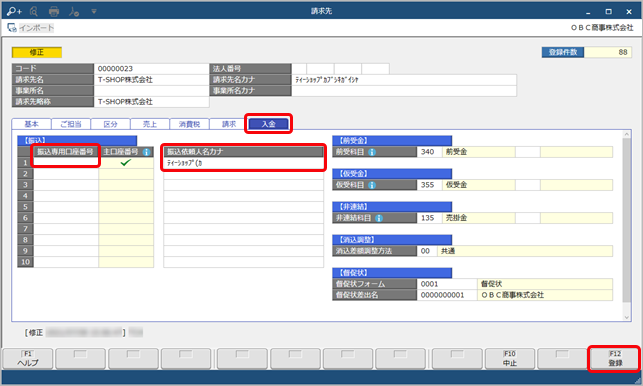
Task: Click the 振込専用口座番号 column header
Action: tap(66, 152)
